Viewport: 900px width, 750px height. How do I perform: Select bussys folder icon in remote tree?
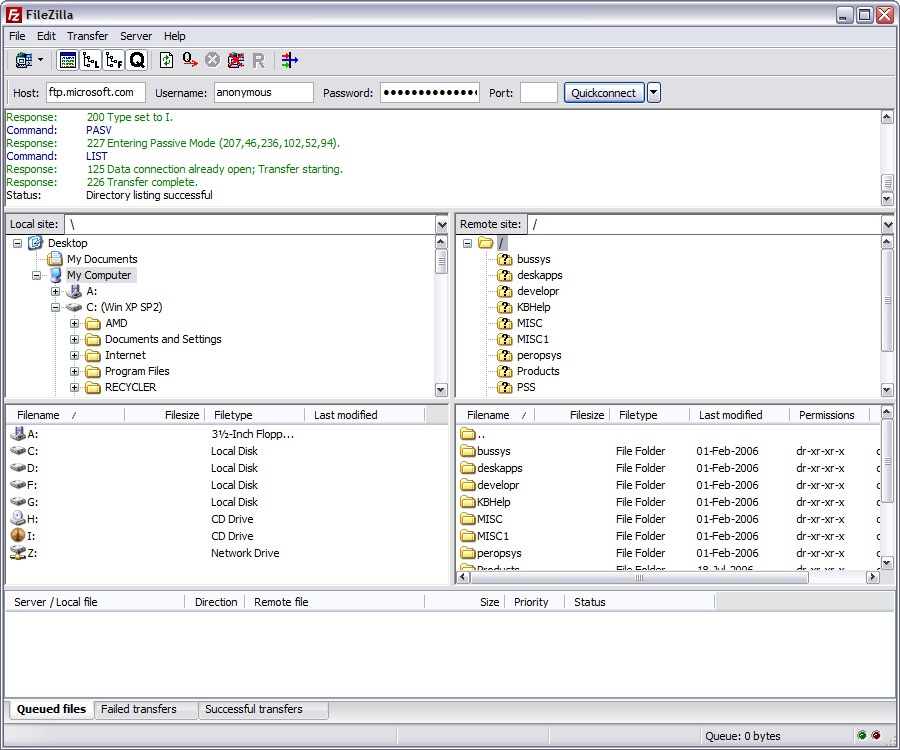[505, 259]
